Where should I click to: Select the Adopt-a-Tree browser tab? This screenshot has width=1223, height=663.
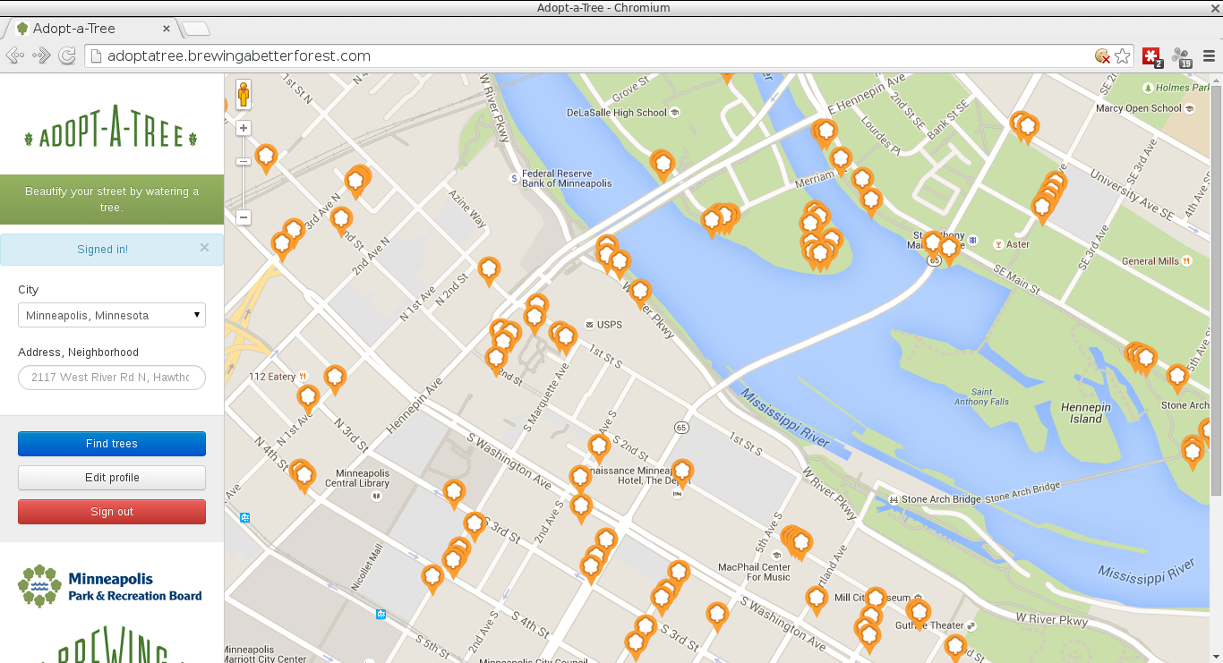point(92,28)
